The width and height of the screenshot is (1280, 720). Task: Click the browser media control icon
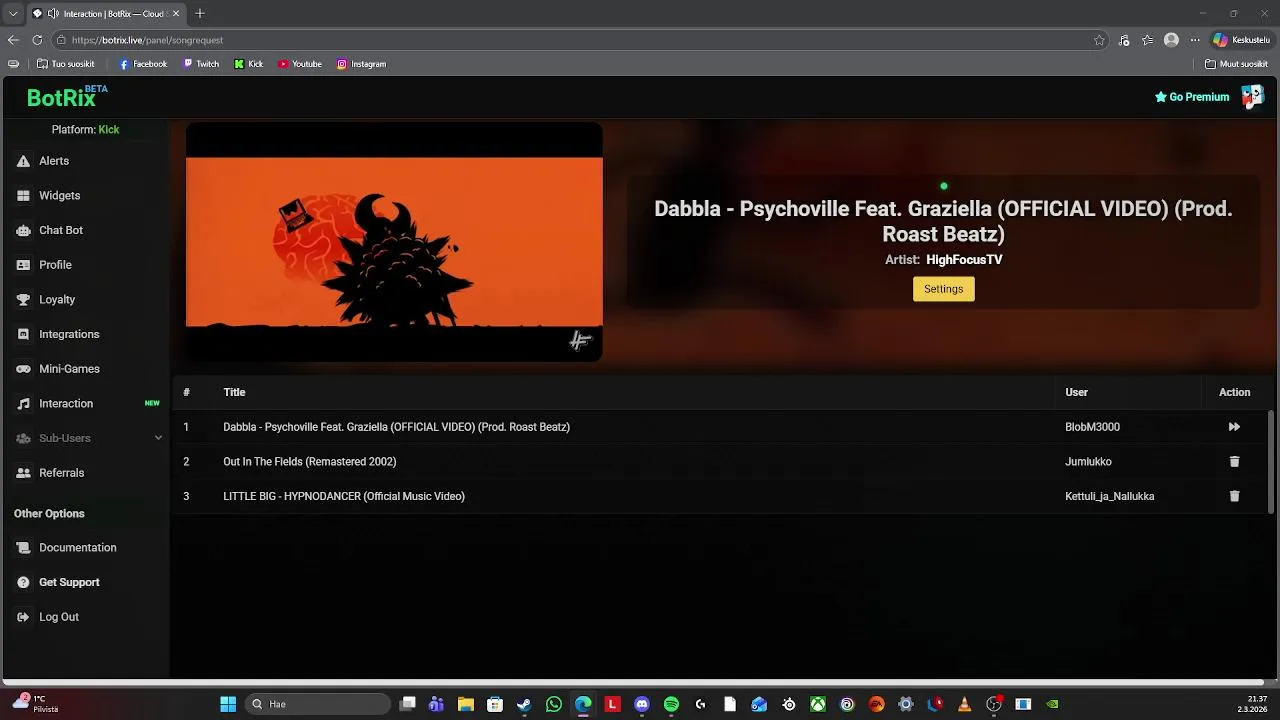point(1124,40)
